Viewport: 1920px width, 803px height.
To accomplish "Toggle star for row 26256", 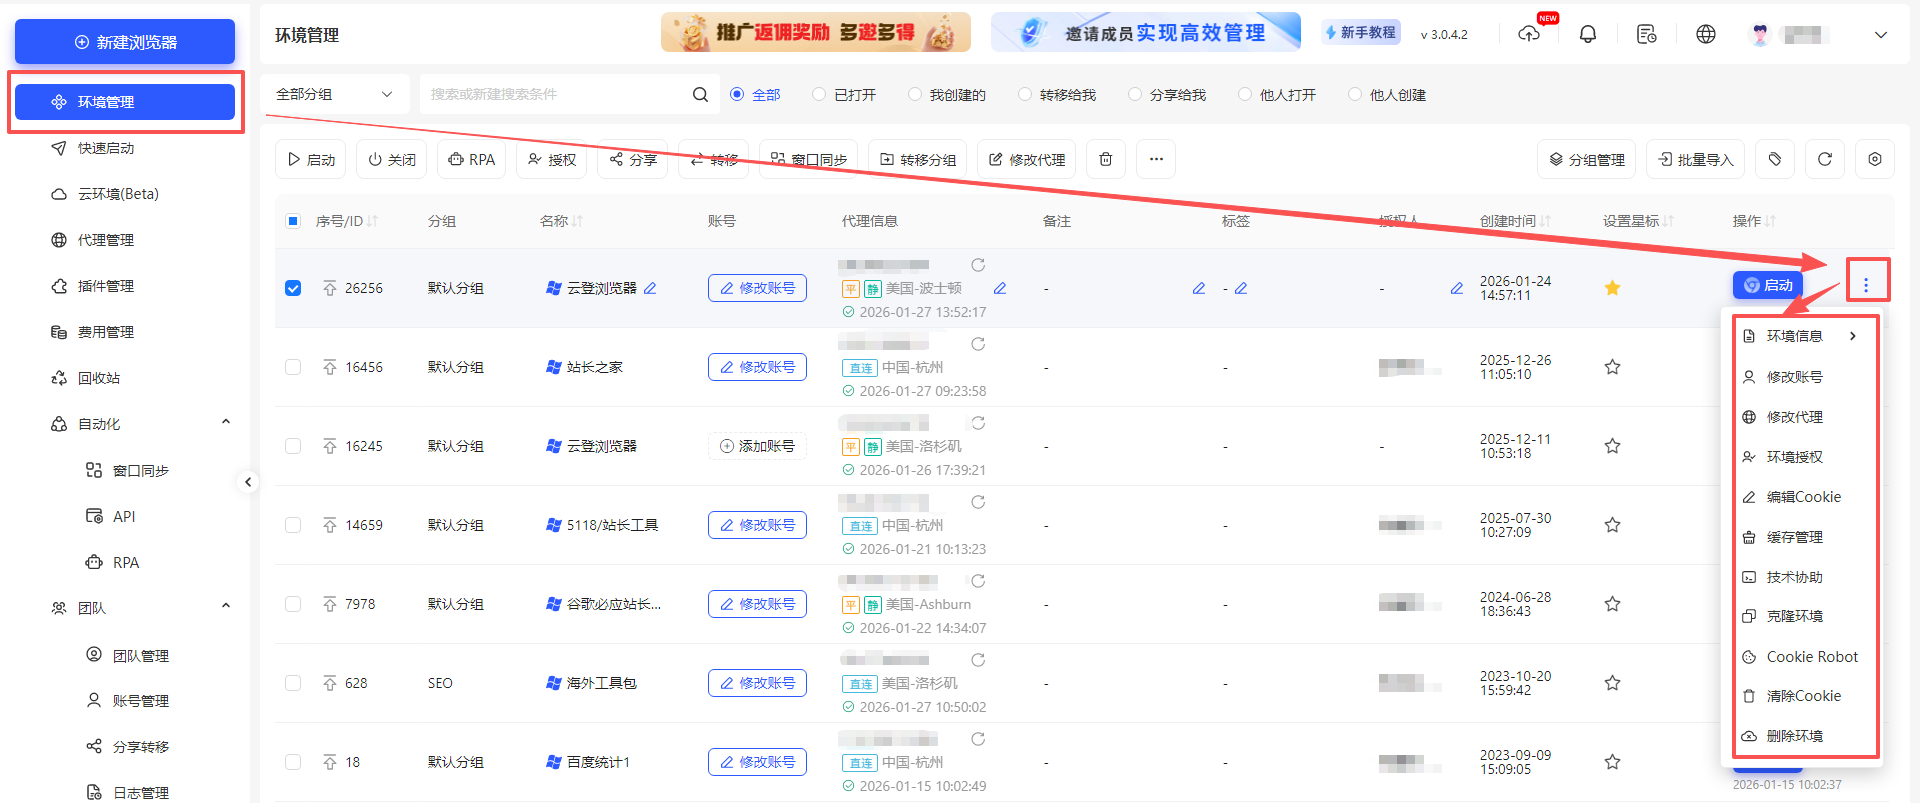I will click(1612, 288).
